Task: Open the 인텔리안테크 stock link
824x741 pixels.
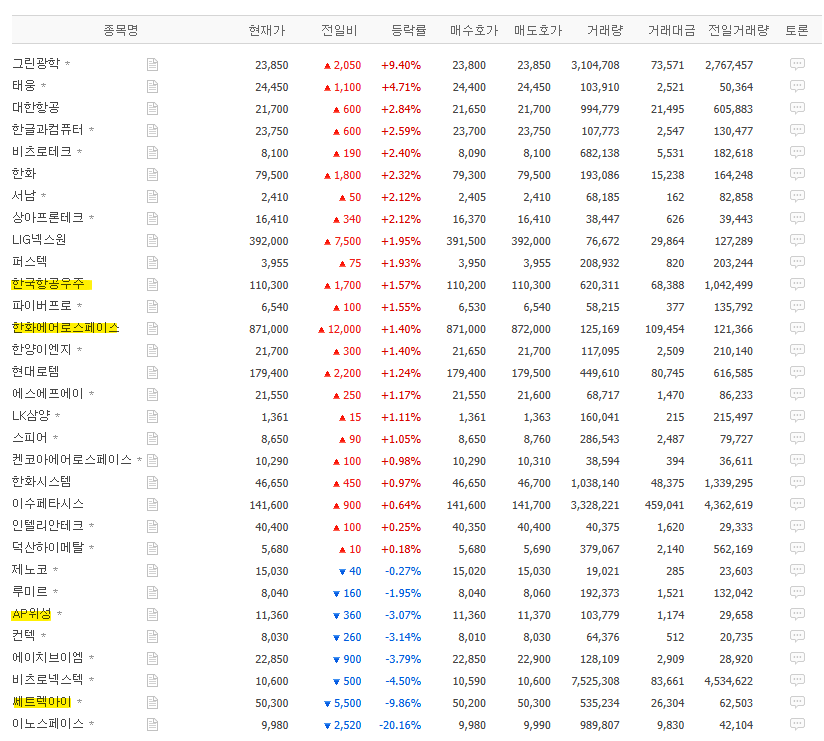Action: (48, 526)
